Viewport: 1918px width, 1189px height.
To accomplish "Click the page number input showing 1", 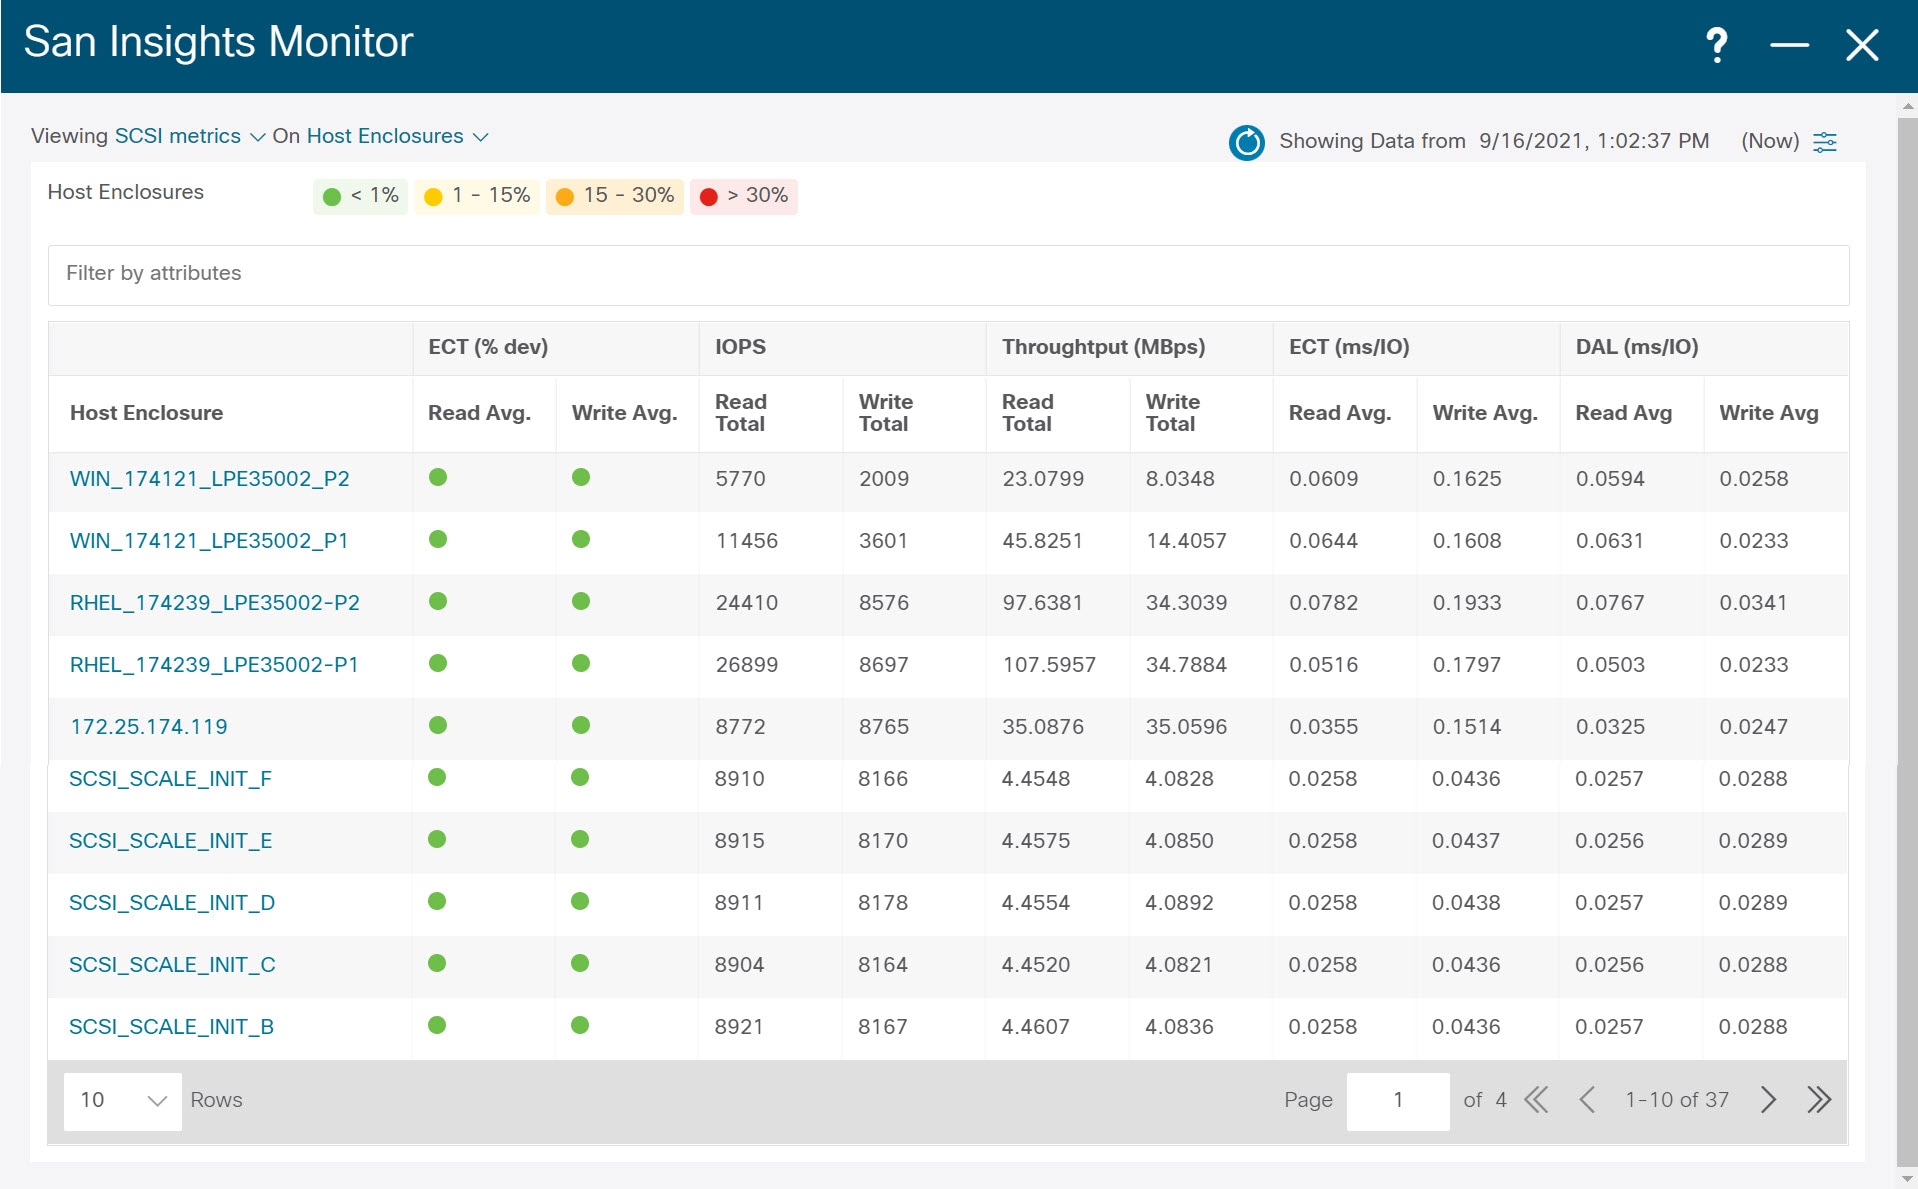I will click(x=1398, y=1101).
